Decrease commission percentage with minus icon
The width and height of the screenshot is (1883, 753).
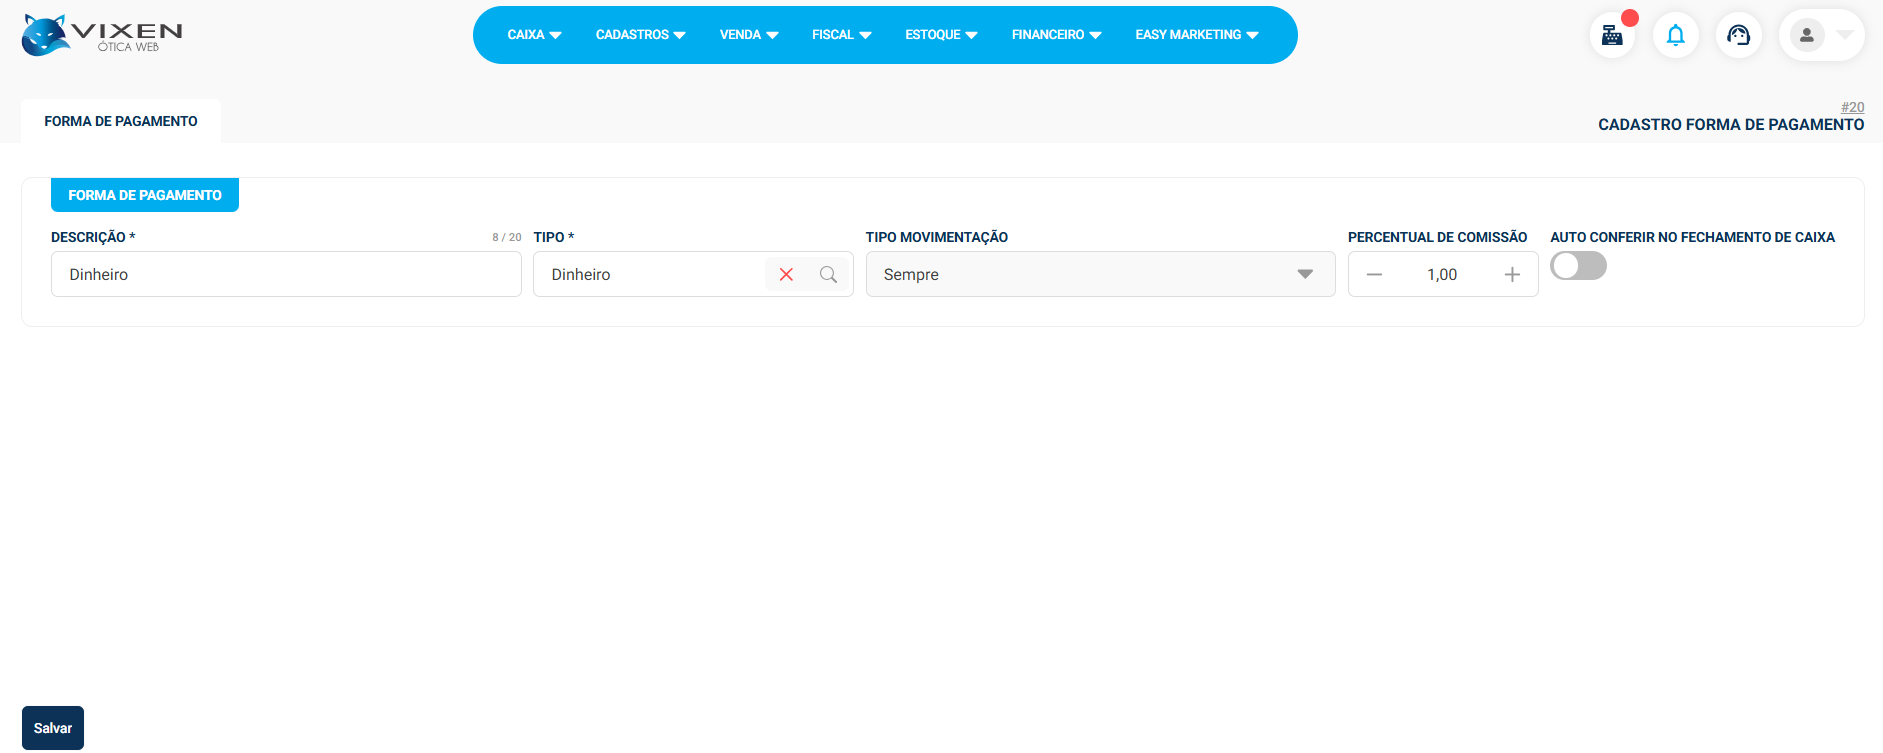(x=1374, y=274)
